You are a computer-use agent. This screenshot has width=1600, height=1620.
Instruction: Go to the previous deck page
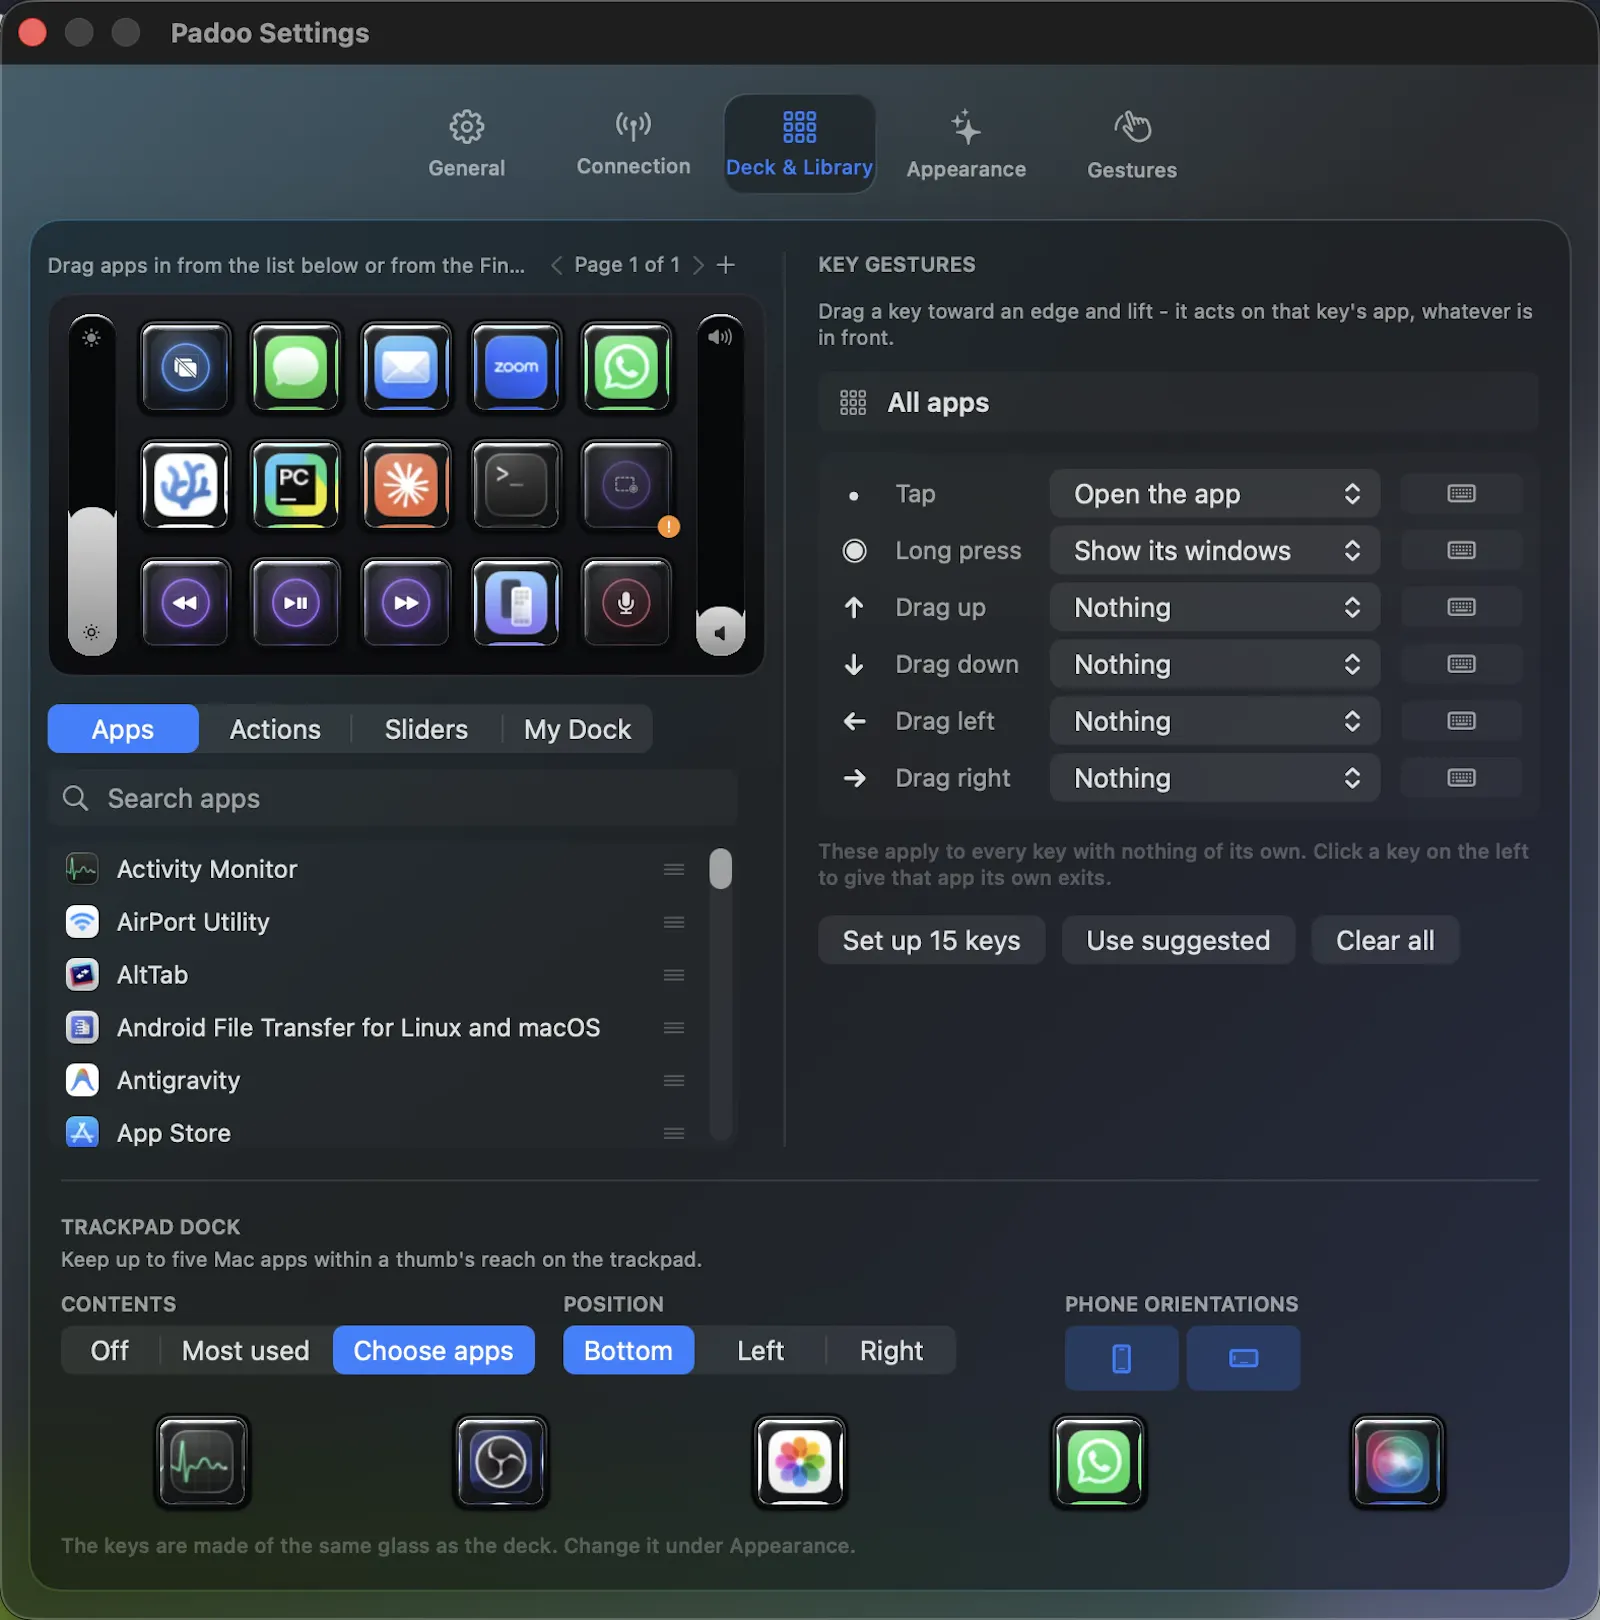556,265
